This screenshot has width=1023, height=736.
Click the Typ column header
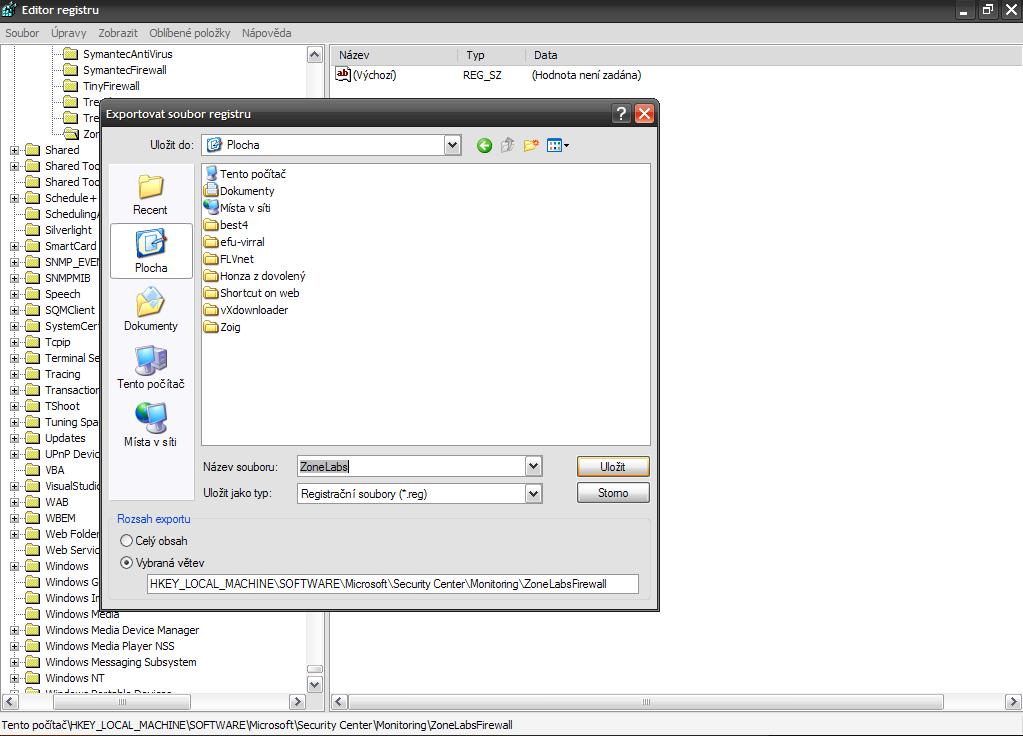point(491,55)
